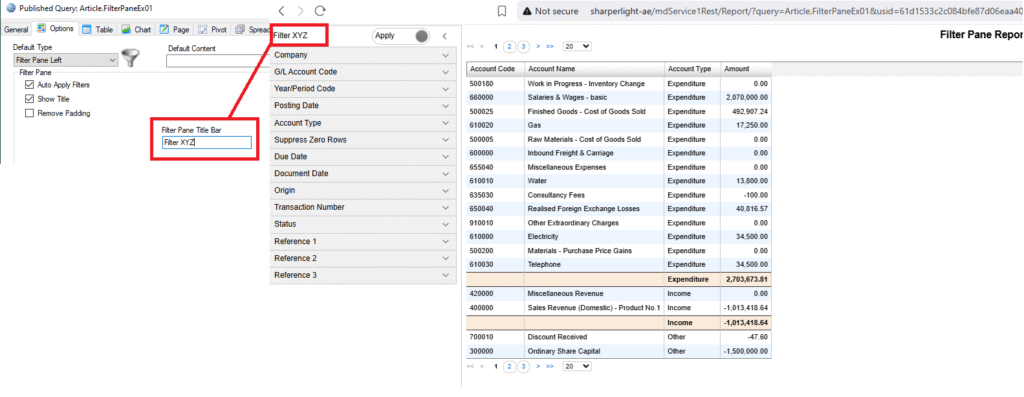The width and height of the screenshot is (1024, 397).
Task: Expand the Company filter
Action: tap(363, 56)
